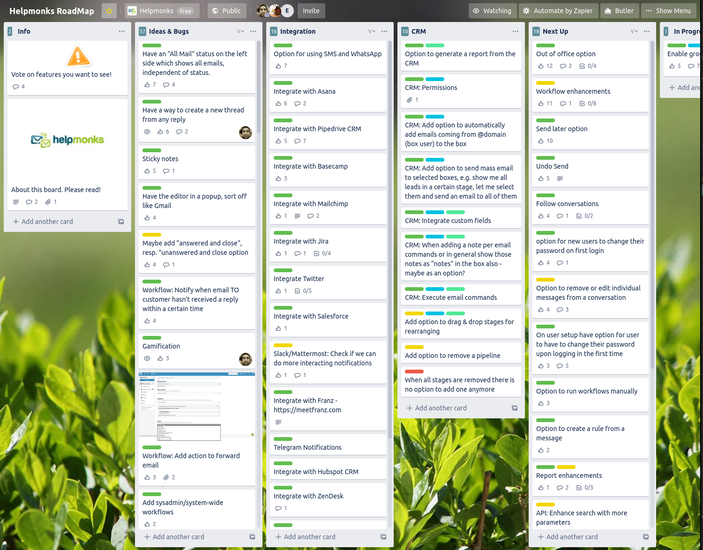This screenshot has height=550, width=703.
Task: Open checklist badge on Integrate Twitter card
Action: (x=303, y=291)
